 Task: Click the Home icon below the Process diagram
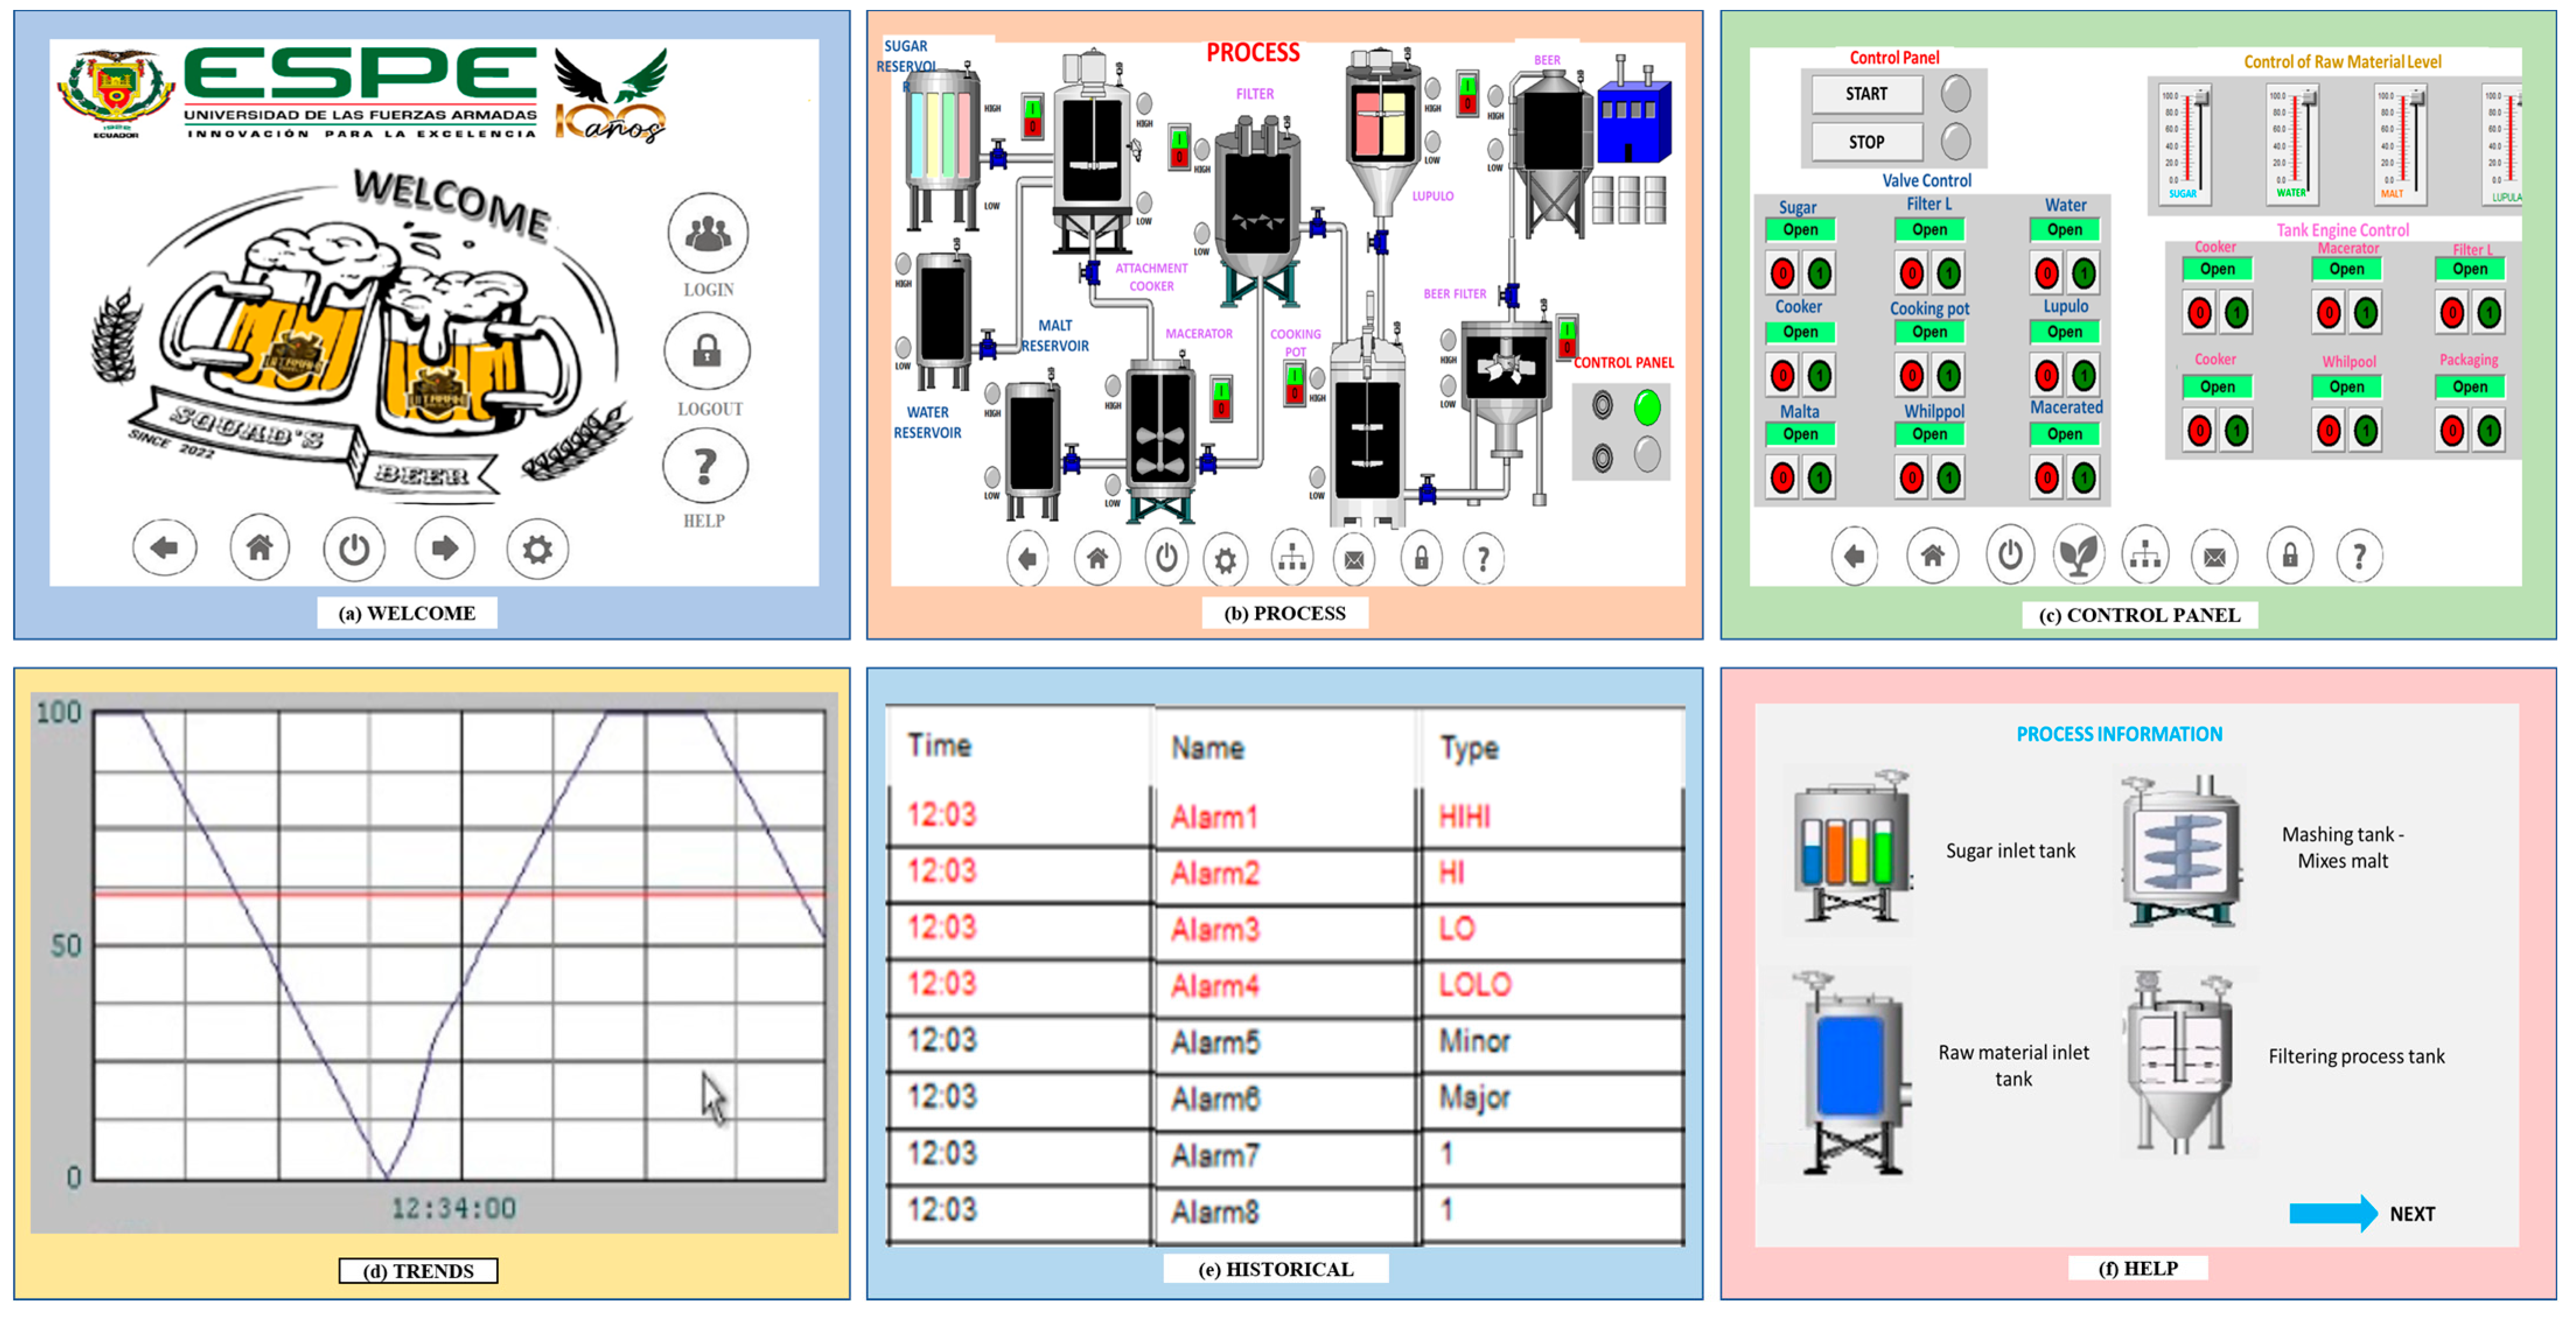[x=1097, y=558]
